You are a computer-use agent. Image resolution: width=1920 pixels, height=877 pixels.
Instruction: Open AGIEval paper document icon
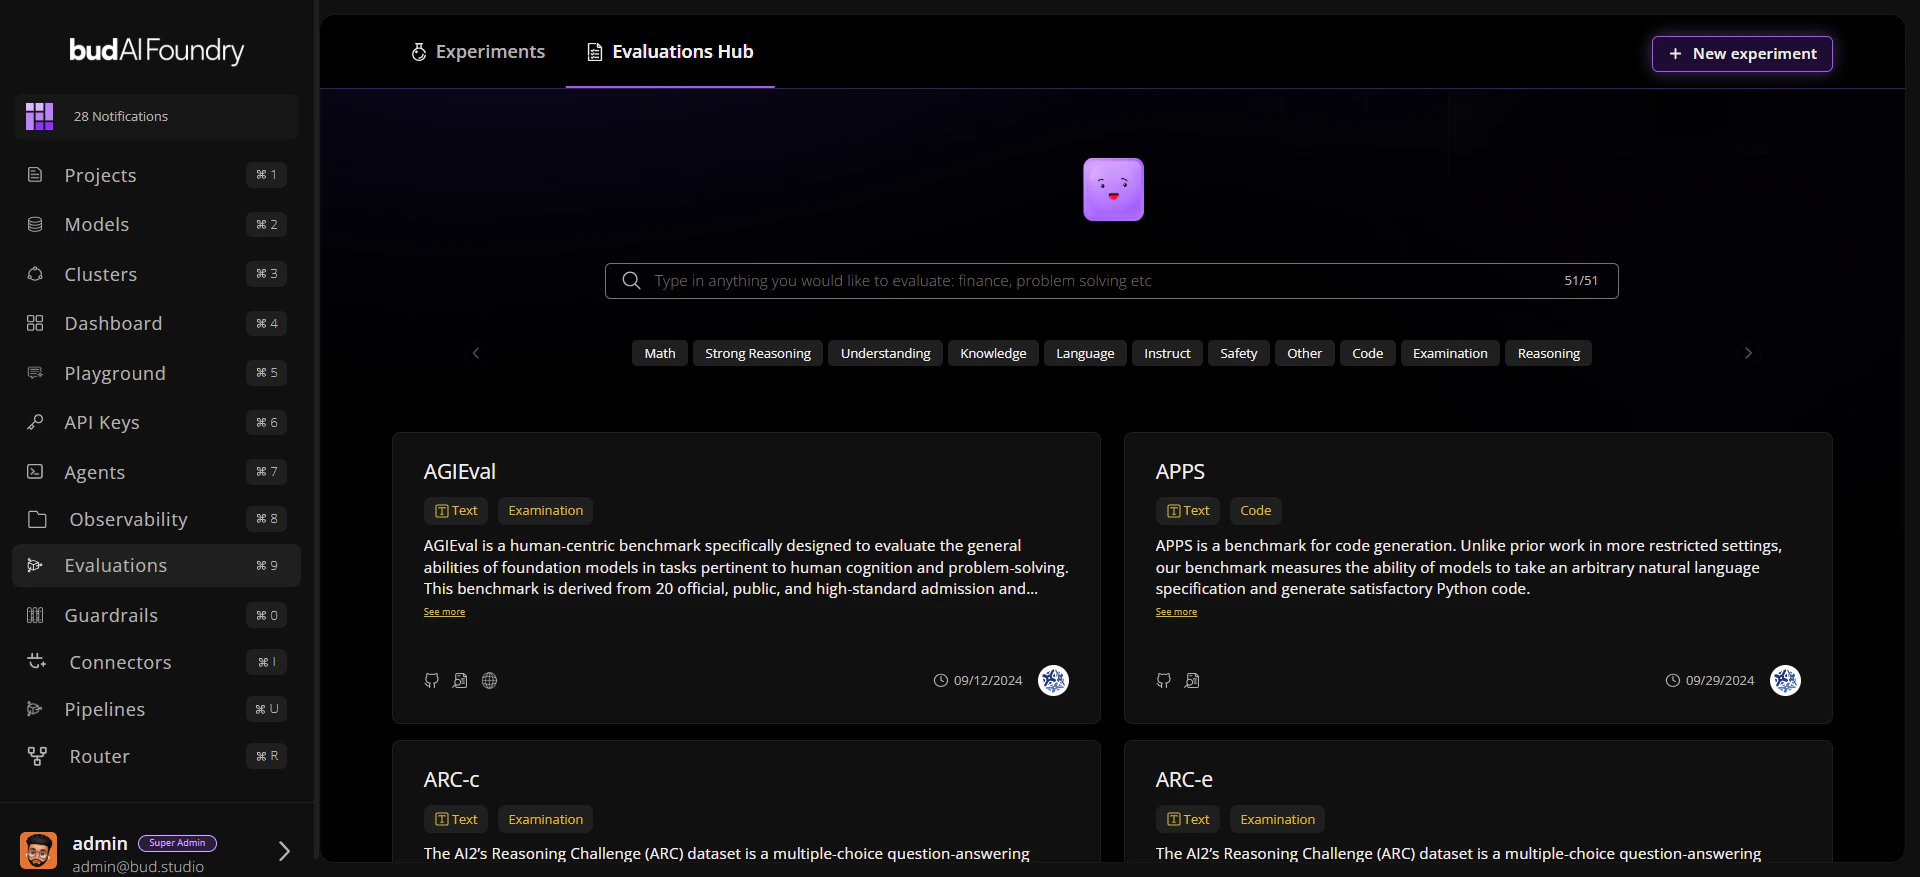pos(460,681)
